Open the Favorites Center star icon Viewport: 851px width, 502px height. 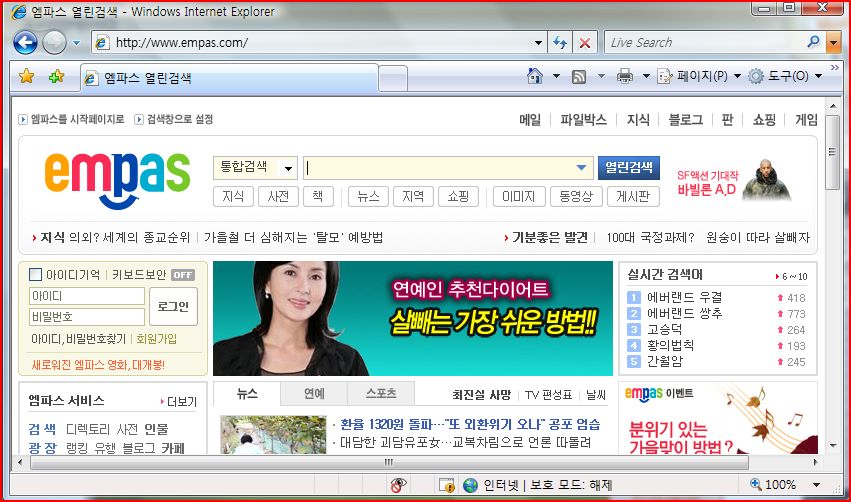click(26, 77)
